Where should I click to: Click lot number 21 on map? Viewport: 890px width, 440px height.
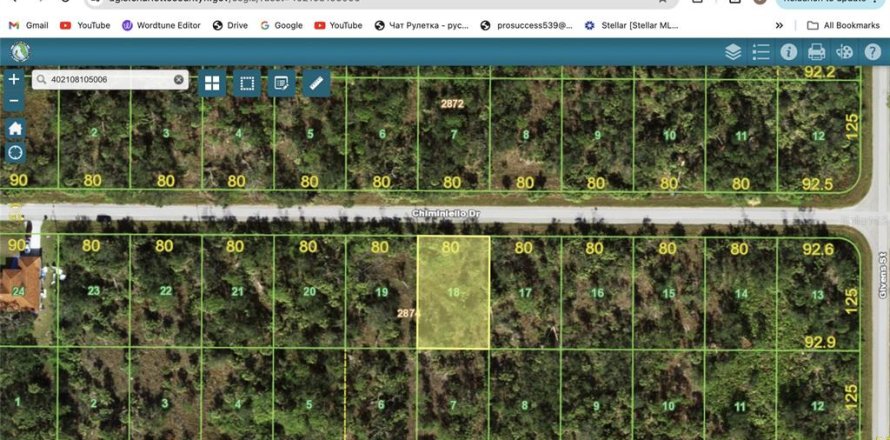click(x=237, y=291)
